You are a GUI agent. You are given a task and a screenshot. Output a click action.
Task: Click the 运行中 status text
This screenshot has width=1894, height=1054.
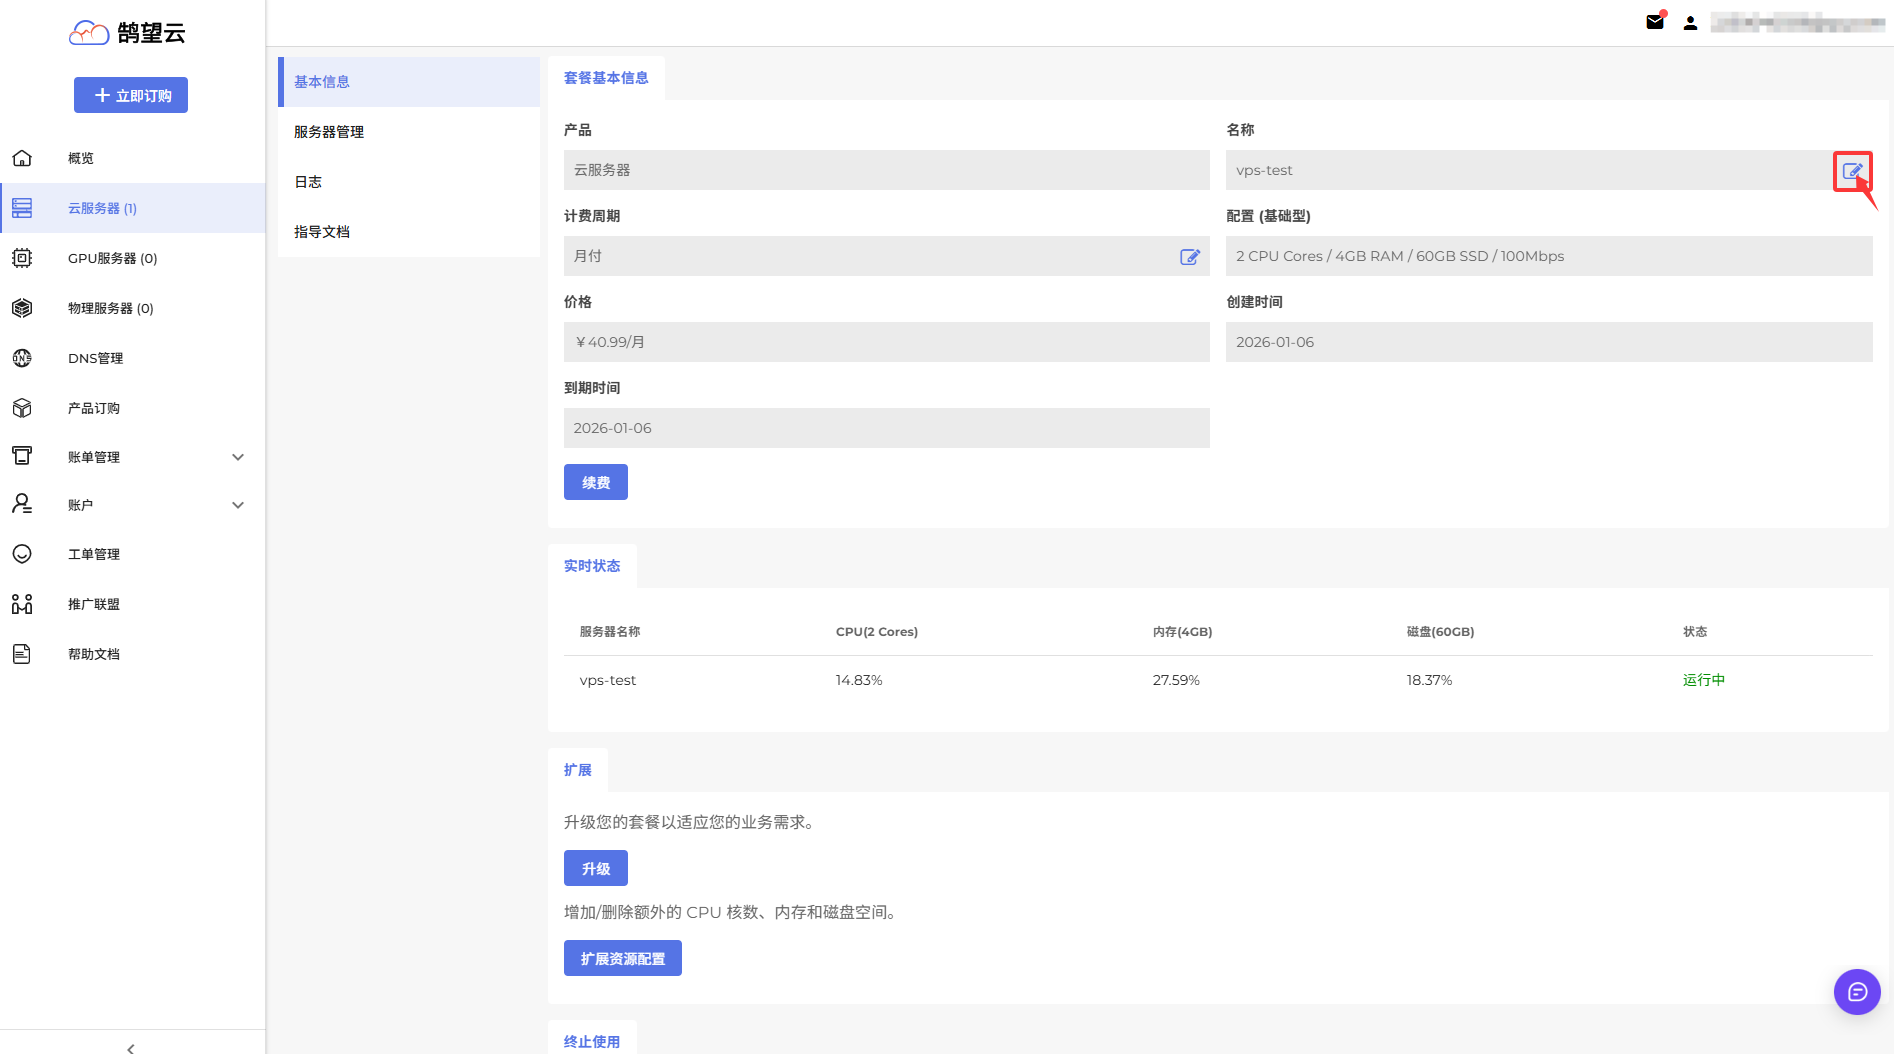click(1703, 680)
